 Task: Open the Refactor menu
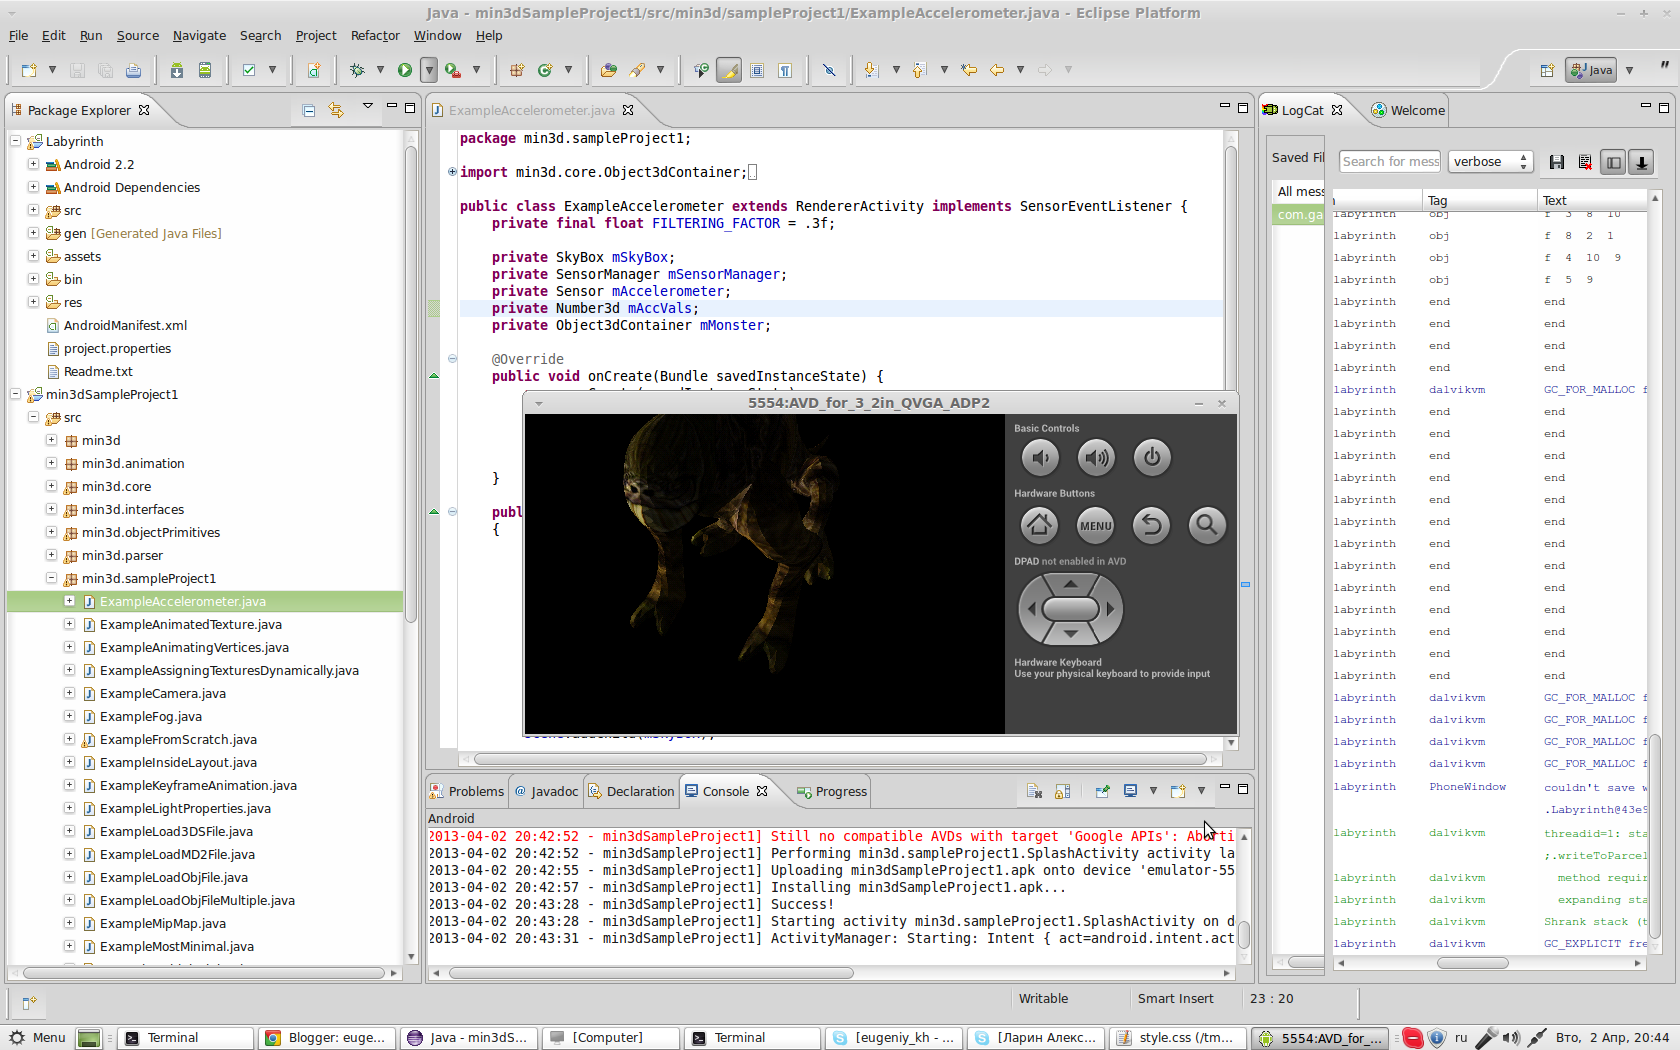[374, 35]
